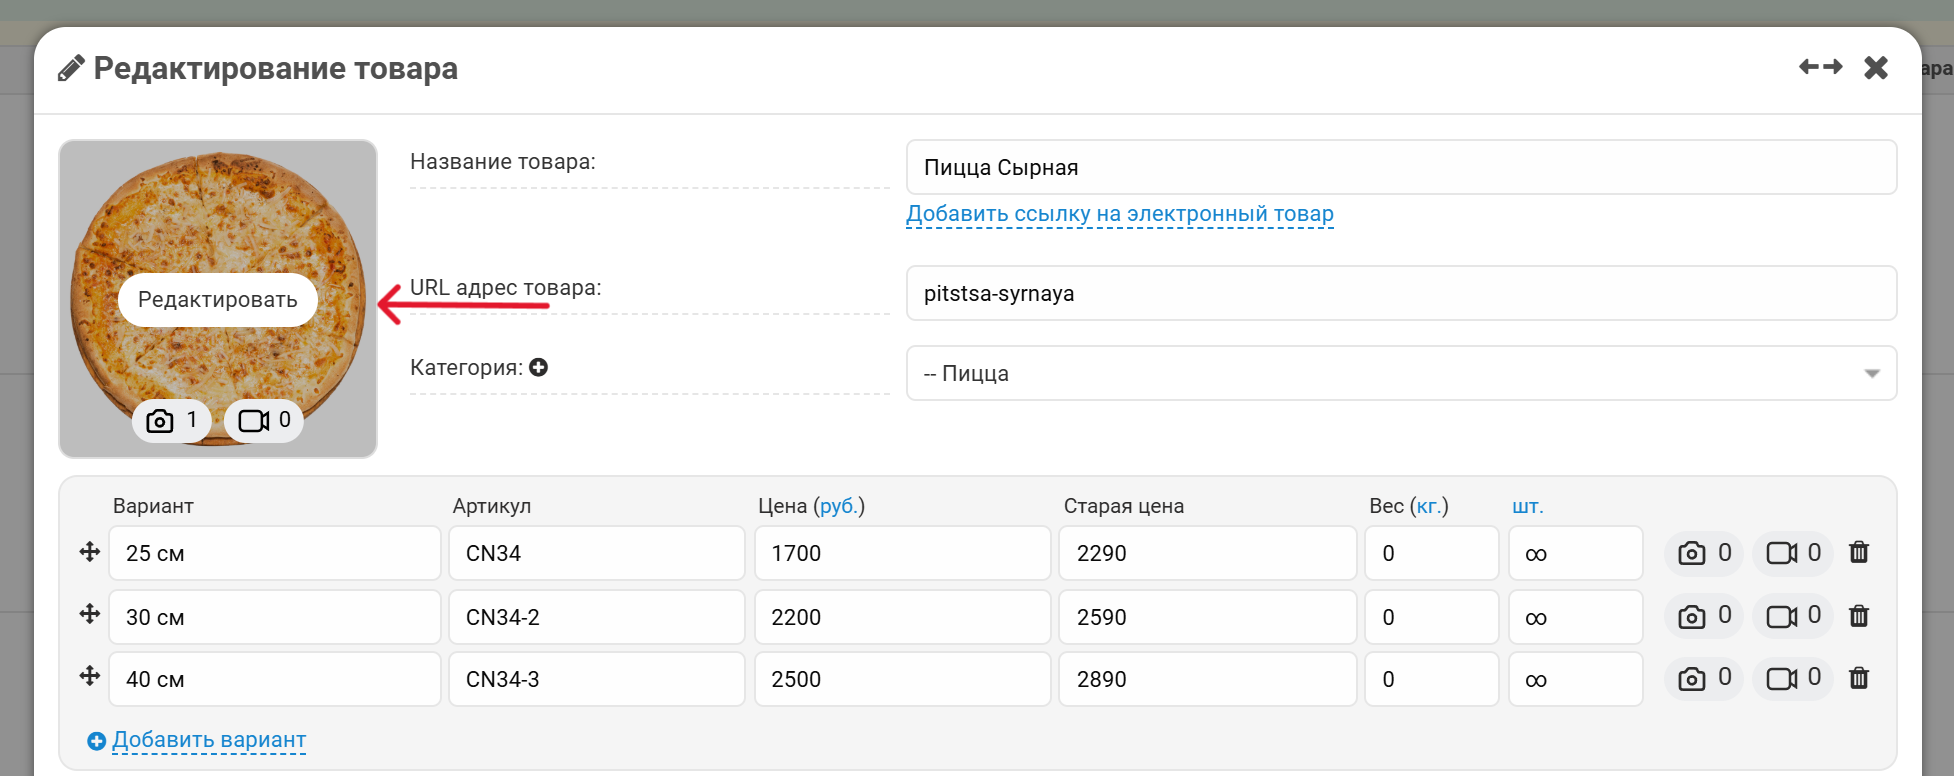Close the Редактирование товара dialog

click(1876, 67)
